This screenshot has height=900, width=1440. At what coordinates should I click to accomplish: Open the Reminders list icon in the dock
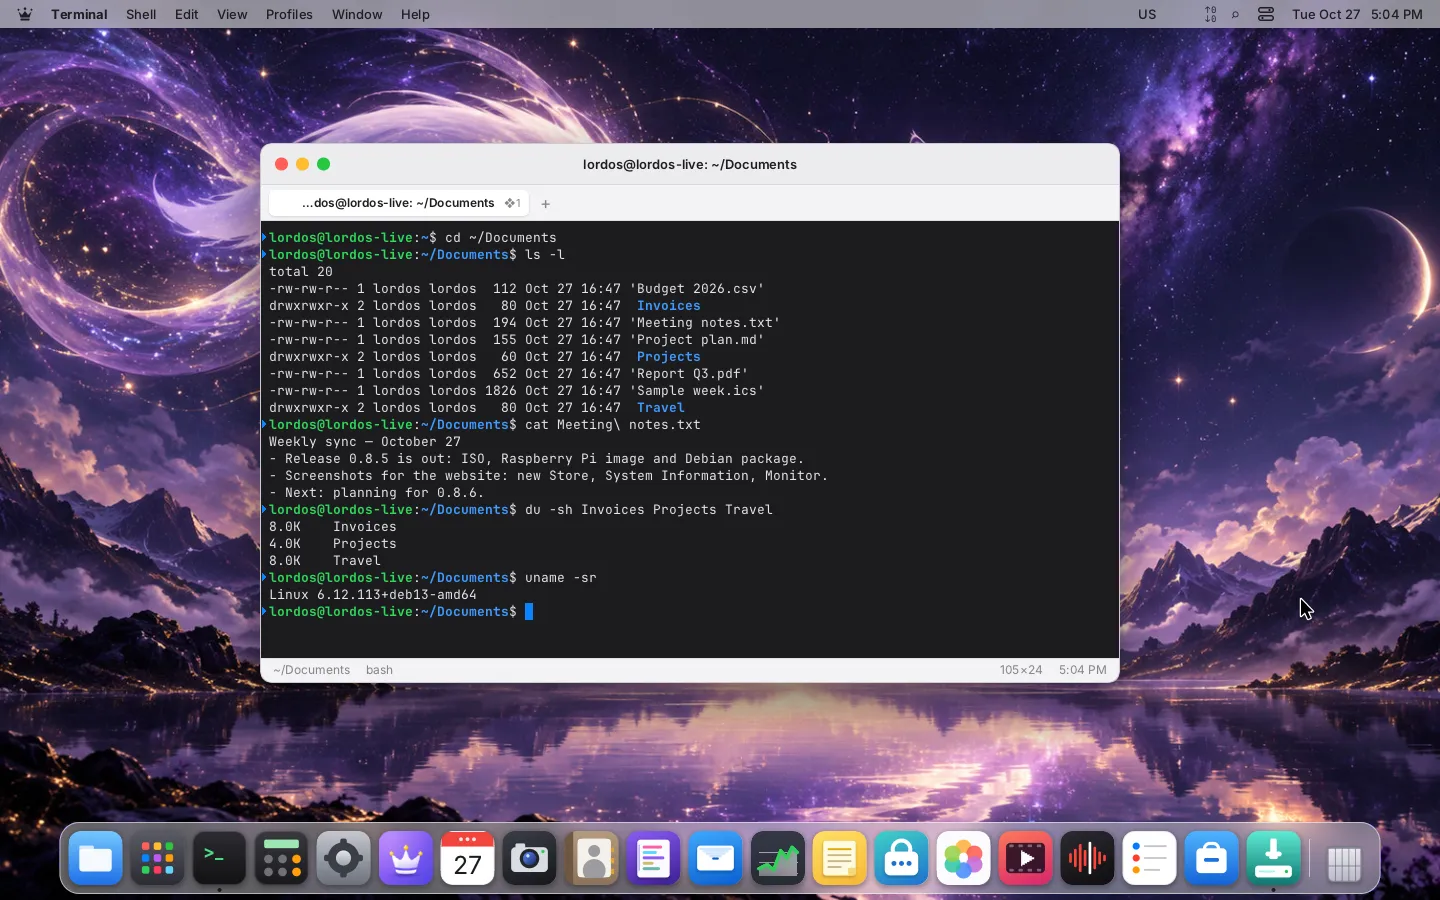(1150, 858)
